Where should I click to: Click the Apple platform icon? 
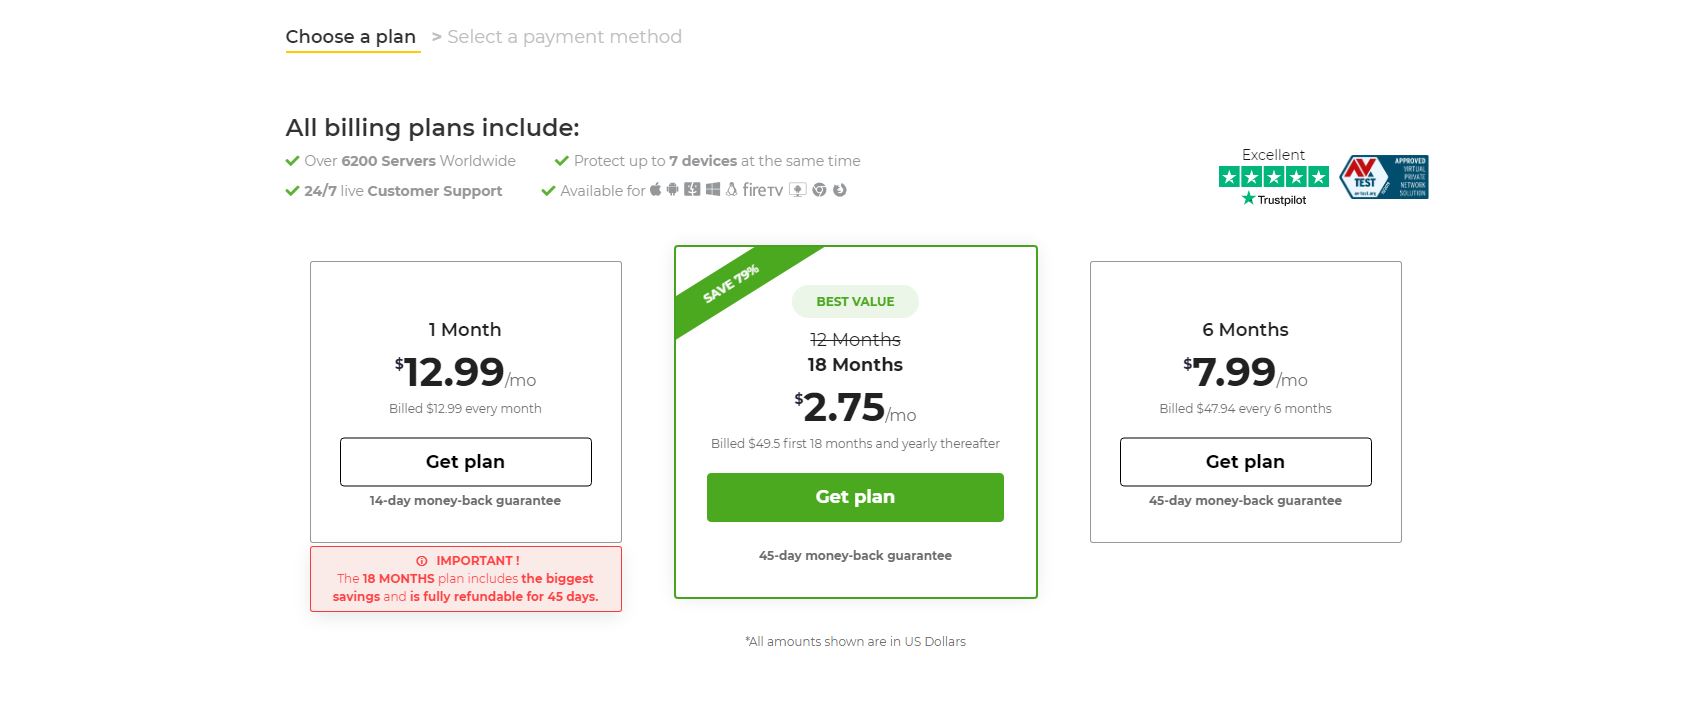click(x=655, y=189)
